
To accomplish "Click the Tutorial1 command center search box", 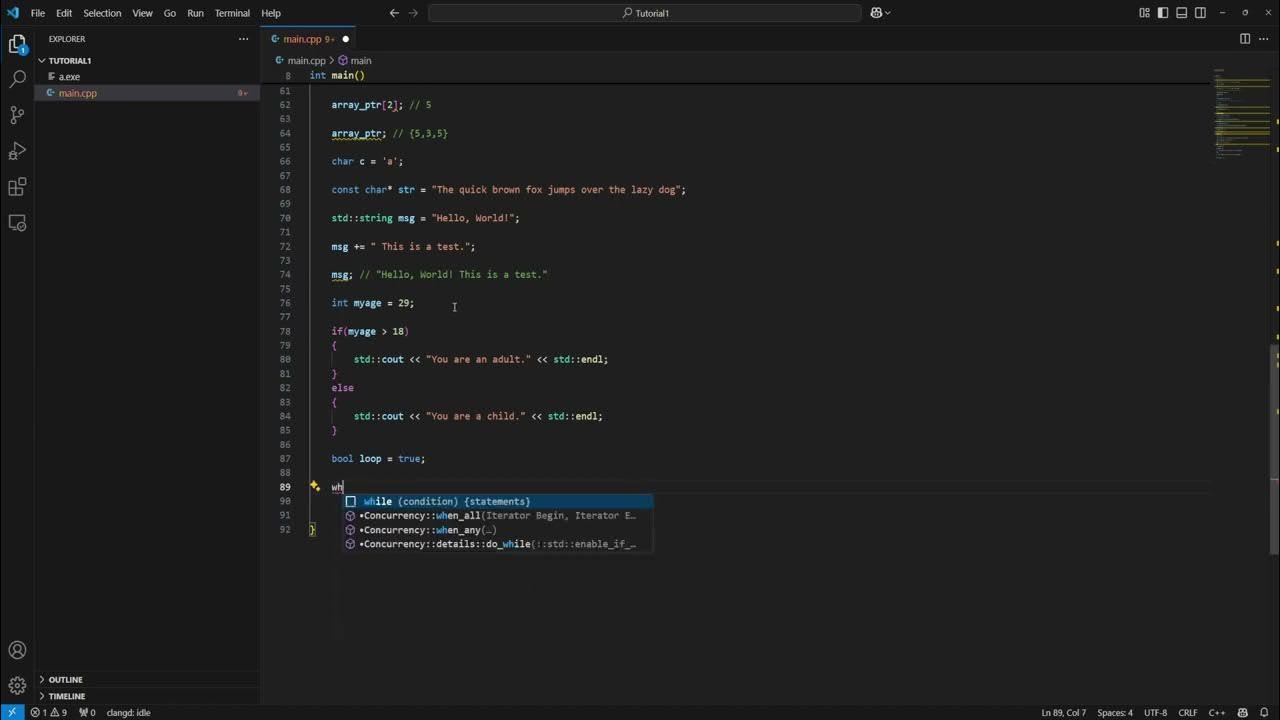I will click(645, 13).
